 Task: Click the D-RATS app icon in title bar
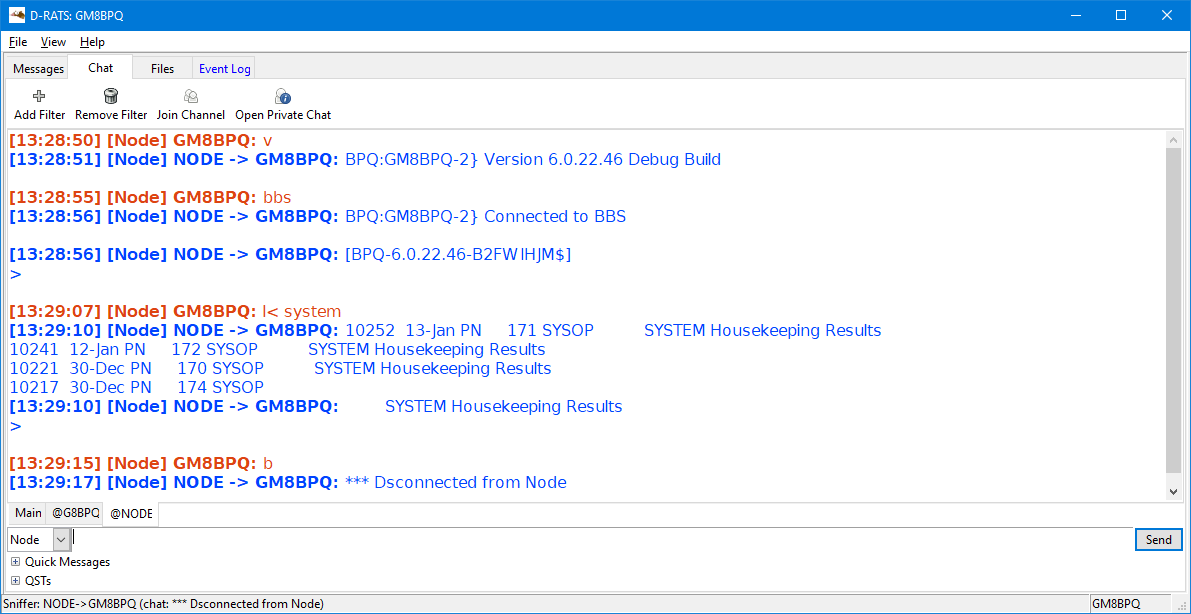pos(17,15)
